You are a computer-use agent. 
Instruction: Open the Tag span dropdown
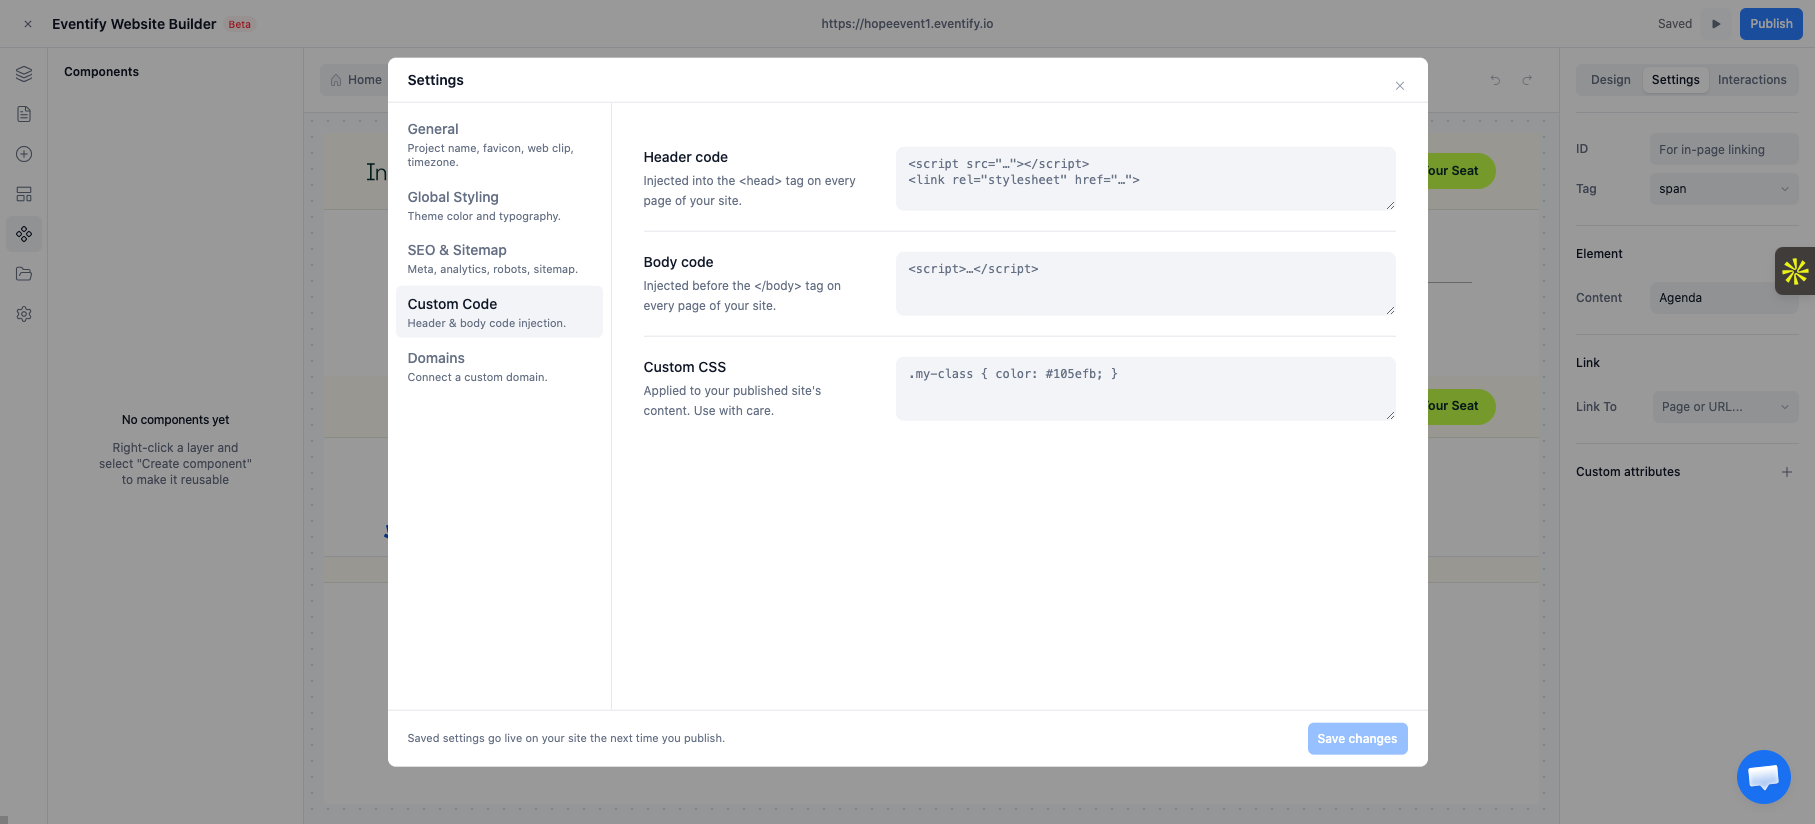pyautogui.click(x=1724, y=189)
